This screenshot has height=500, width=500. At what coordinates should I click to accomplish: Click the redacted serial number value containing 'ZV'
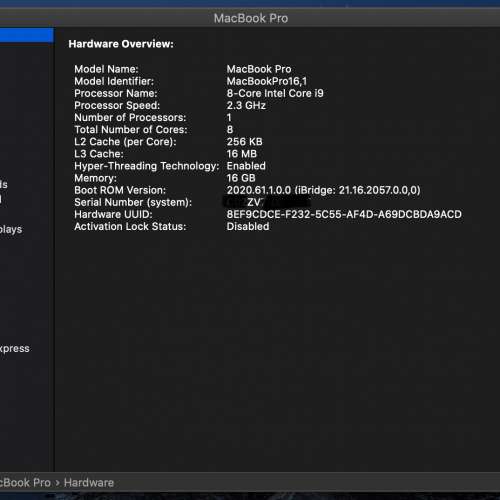(x=267, y=202)
